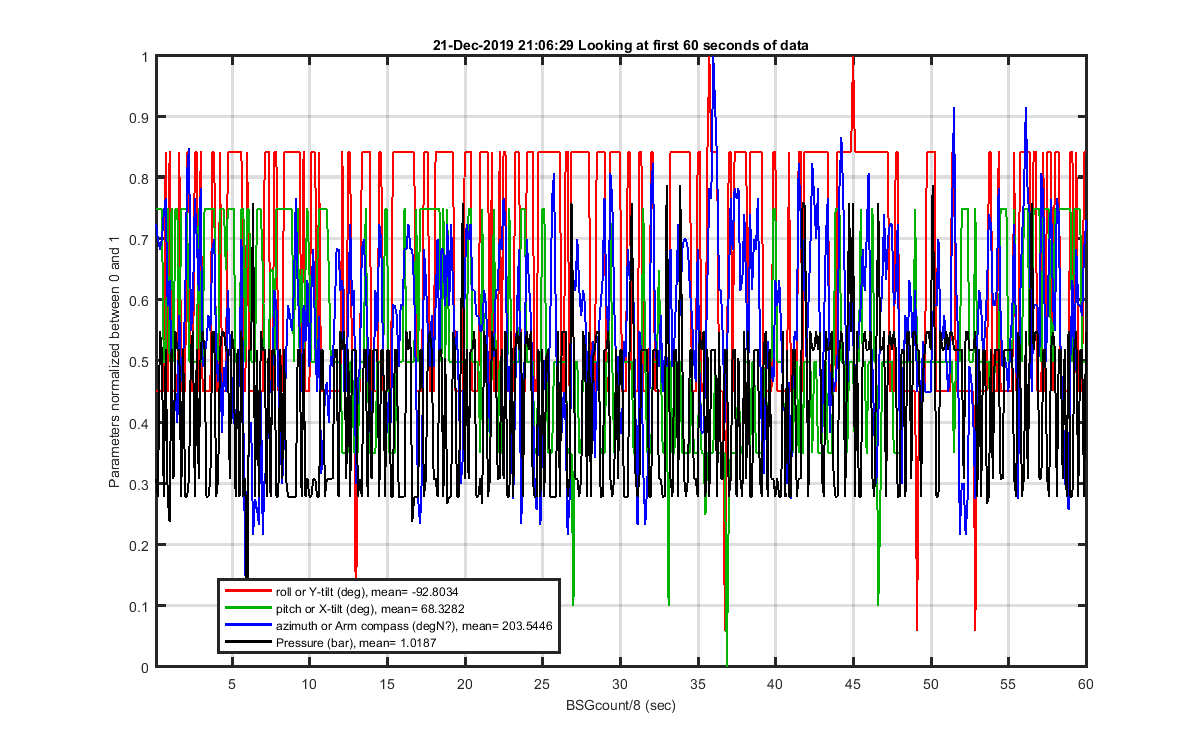This screenshot has height=750, width=1200.
Task: Click the y-axis tick label "0.3"
Action: coord(141,484)
